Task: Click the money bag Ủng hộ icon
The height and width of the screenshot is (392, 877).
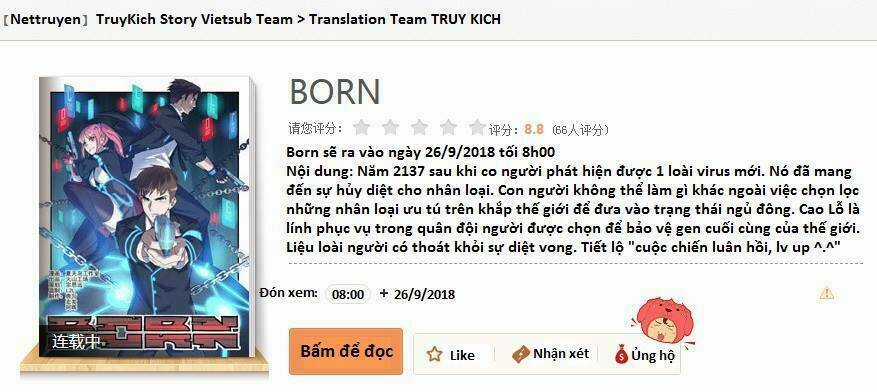Action: click(621, 355)
